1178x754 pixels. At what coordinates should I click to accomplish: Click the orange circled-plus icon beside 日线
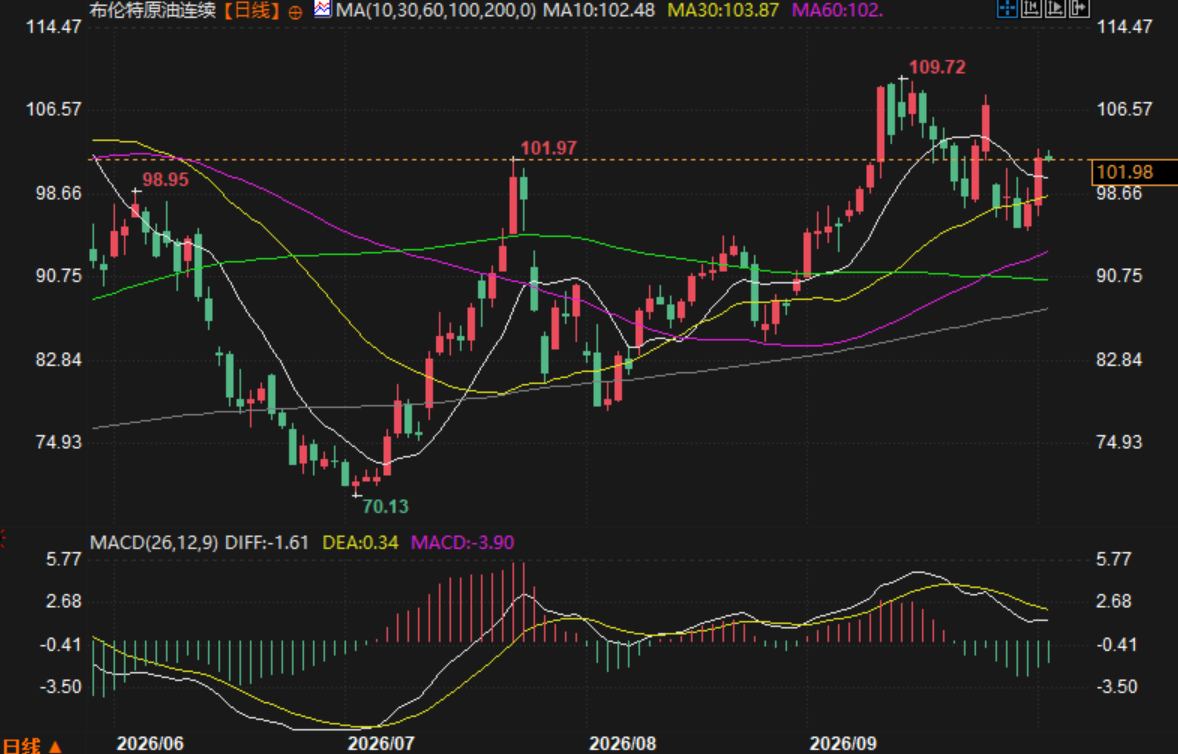(x=295, y=11)
